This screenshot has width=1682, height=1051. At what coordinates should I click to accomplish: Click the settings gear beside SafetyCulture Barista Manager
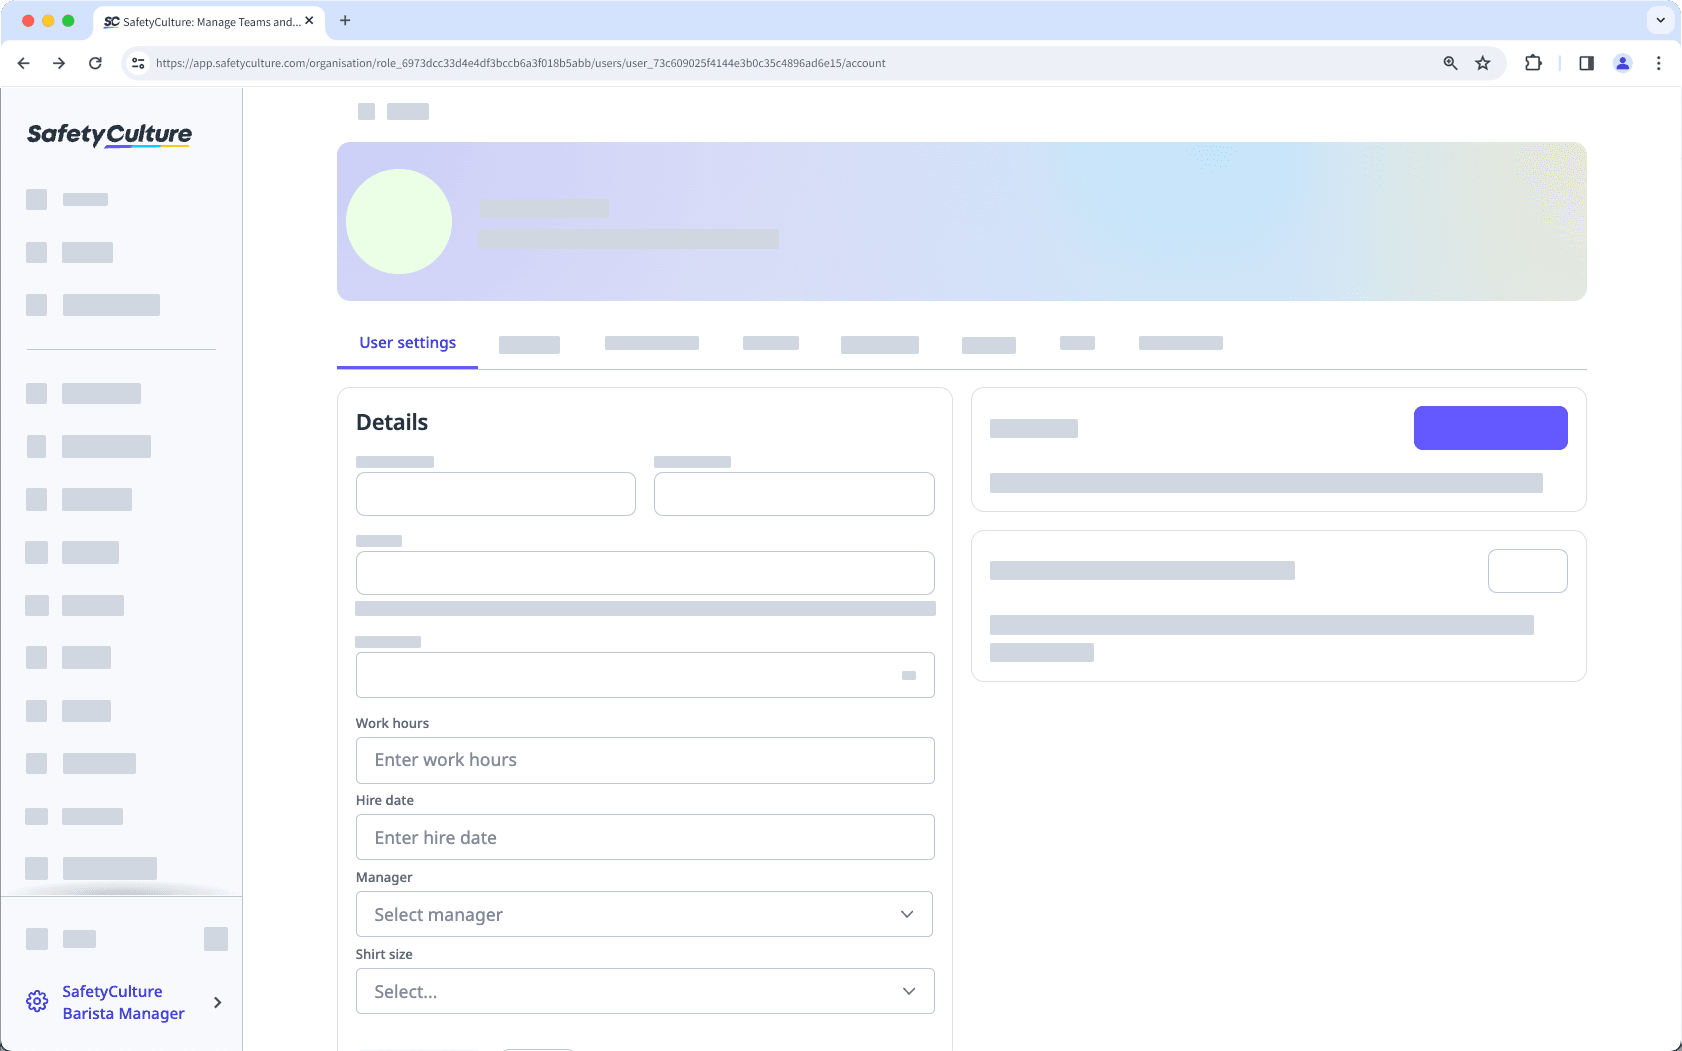tap(37, 1001)
